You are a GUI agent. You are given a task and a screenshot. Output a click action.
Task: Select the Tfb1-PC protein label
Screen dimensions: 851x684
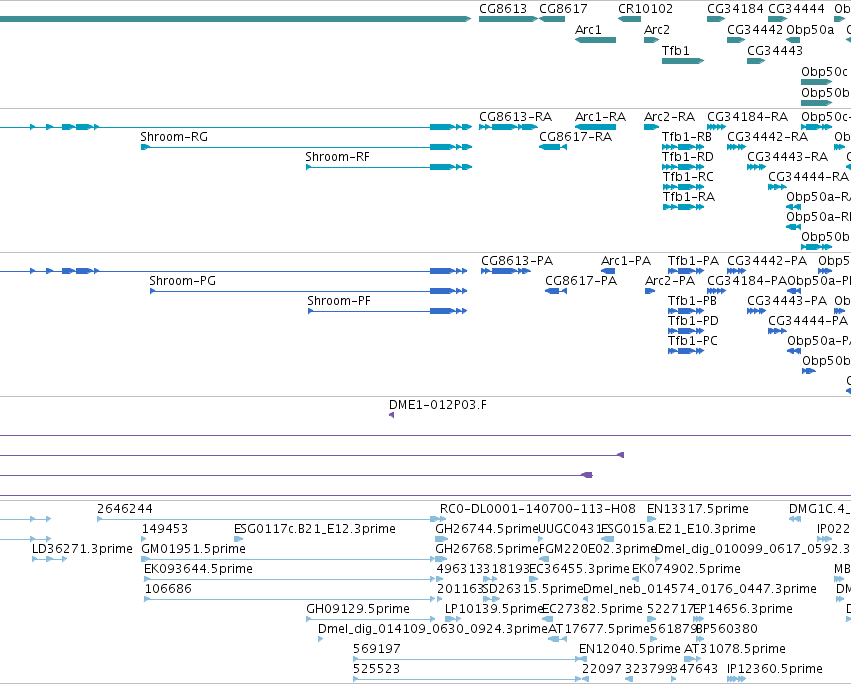pos(693,341)
